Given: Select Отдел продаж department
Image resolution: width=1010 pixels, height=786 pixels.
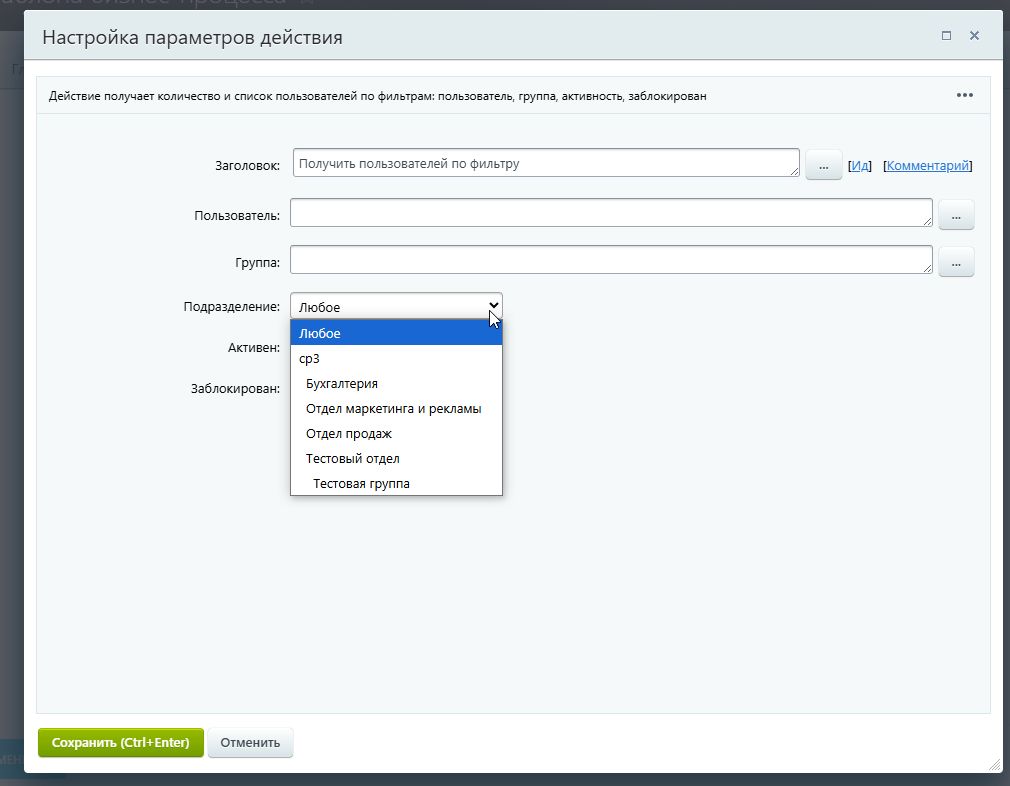Looking at the screenshot, I should [x=396, y=434].
